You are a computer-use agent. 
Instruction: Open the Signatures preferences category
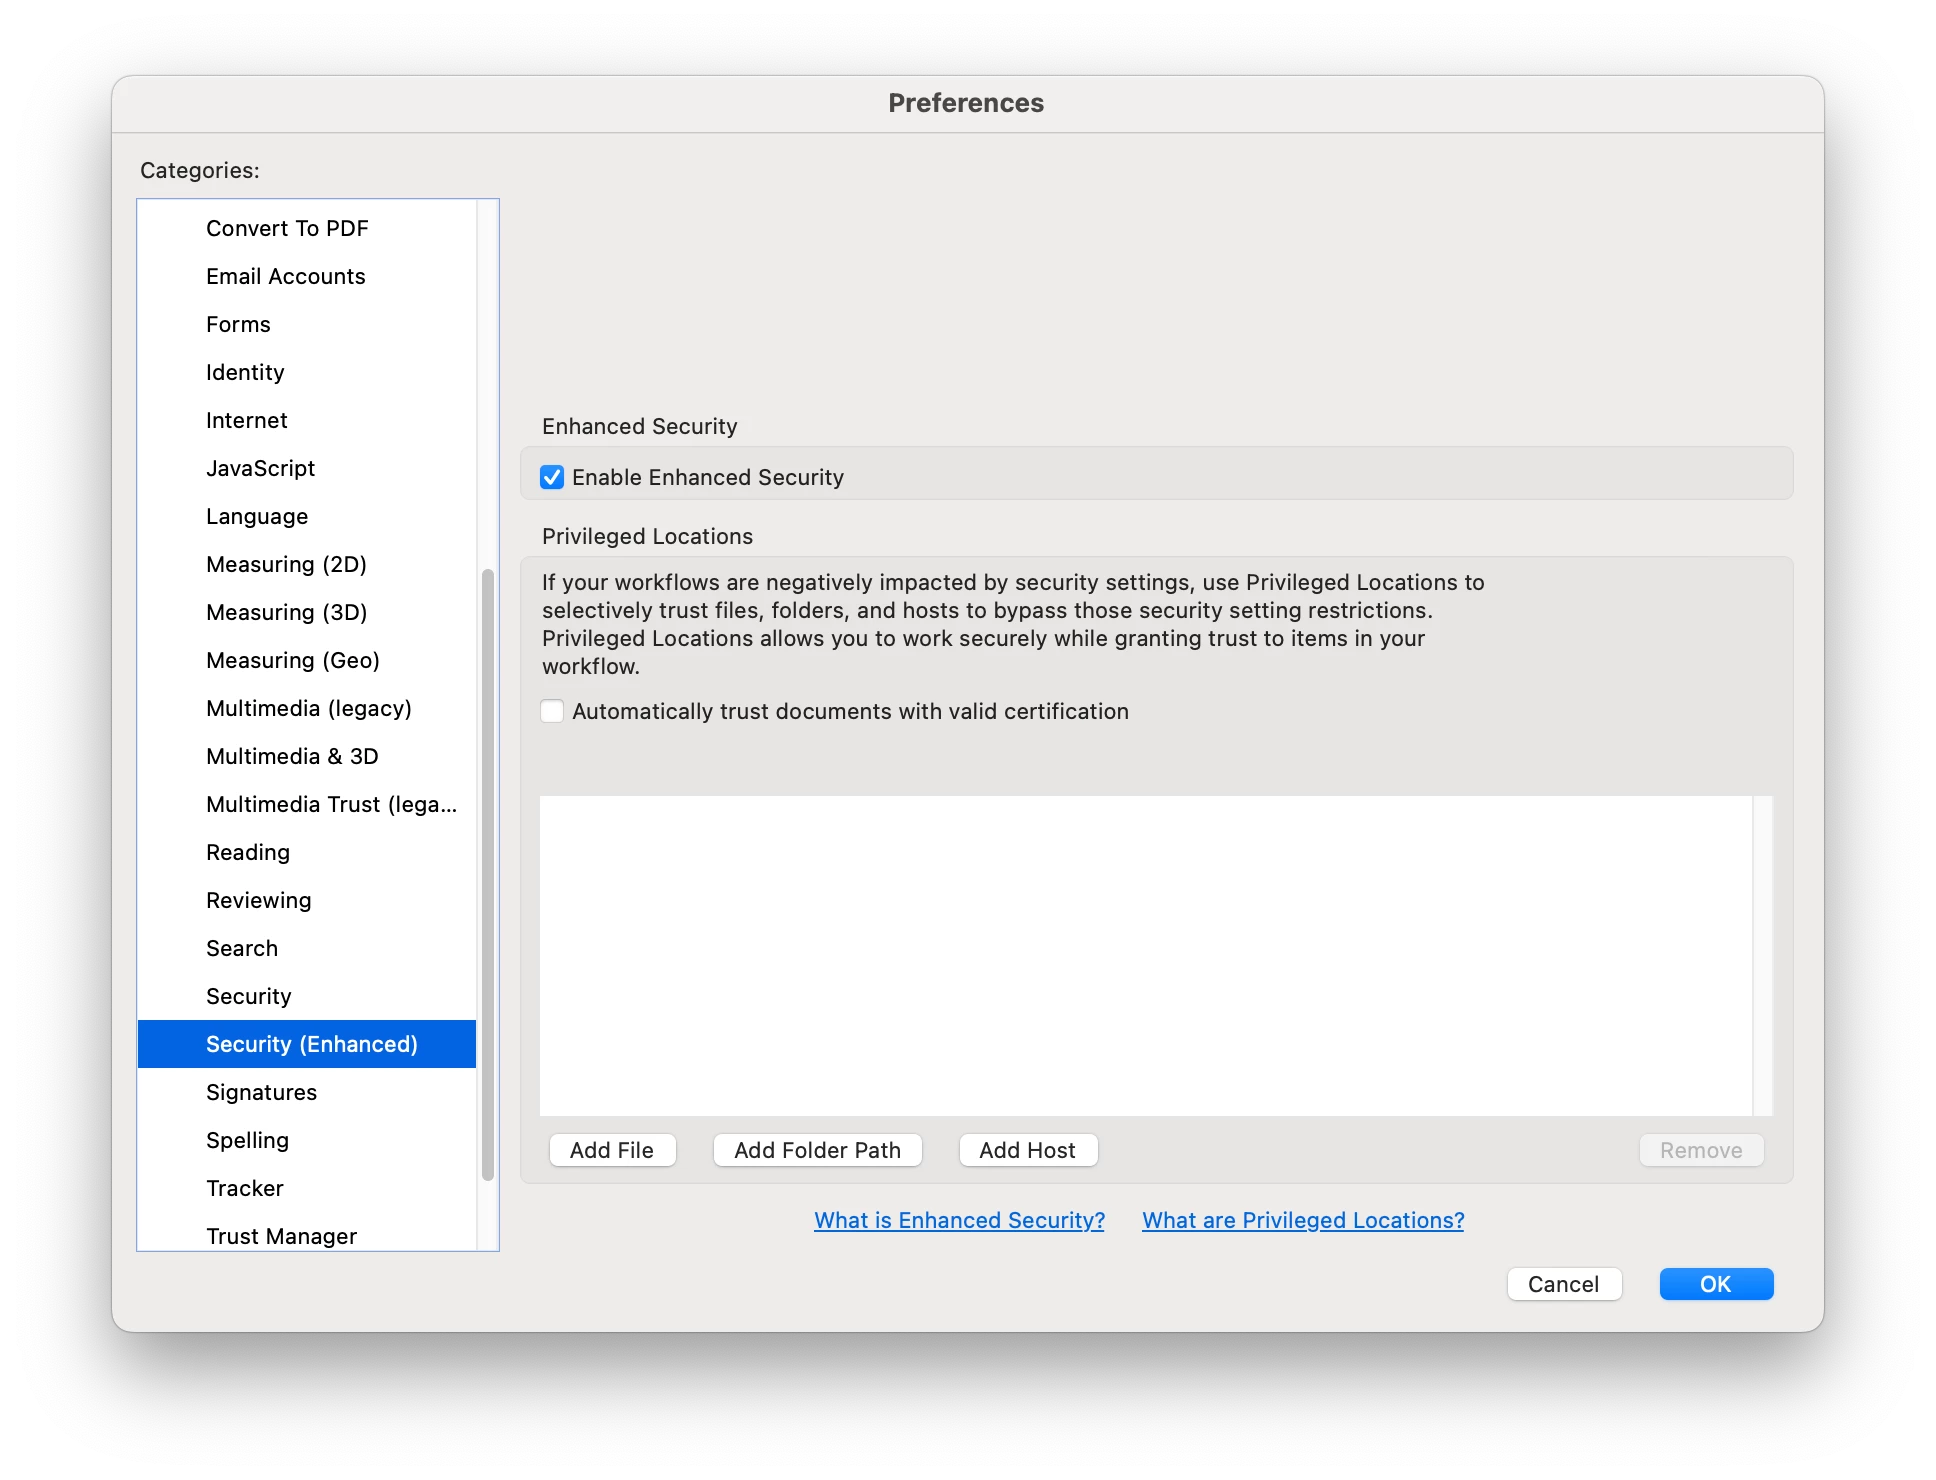pyautogui.click(x=261, y=1092)
